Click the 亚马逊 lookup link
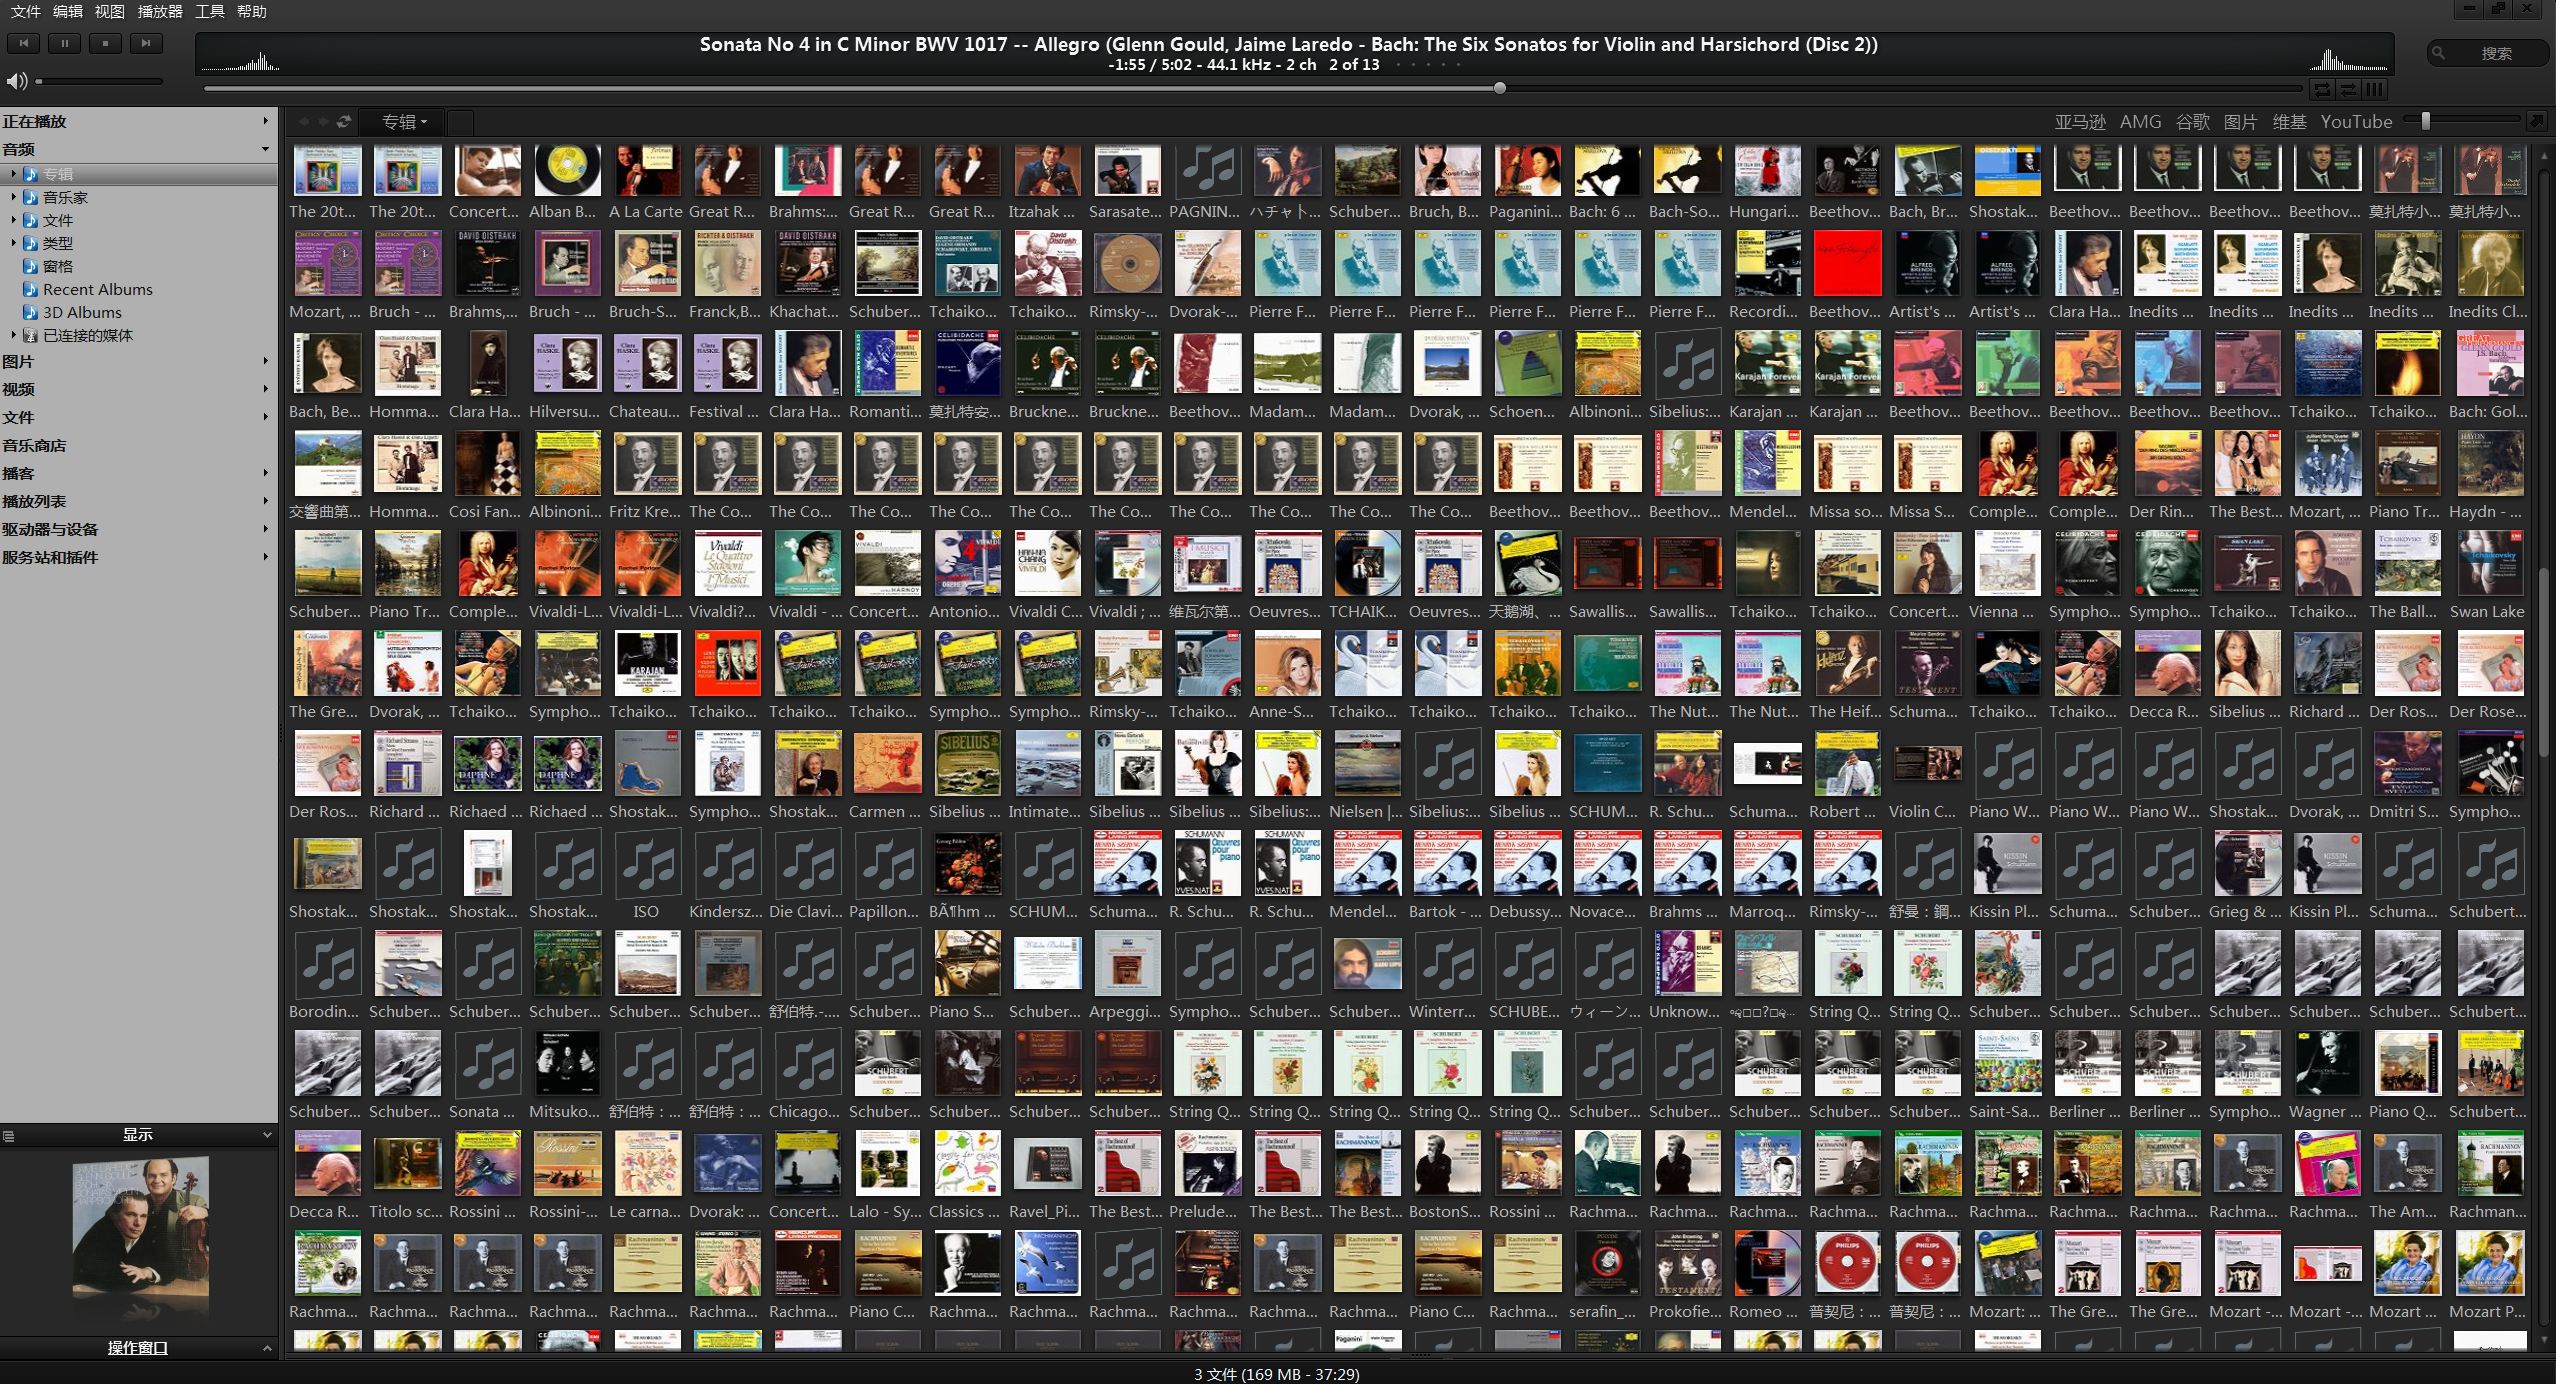Image resolution: width=2556 pixels, height=1384 pixels. (x=2080, y=121)
